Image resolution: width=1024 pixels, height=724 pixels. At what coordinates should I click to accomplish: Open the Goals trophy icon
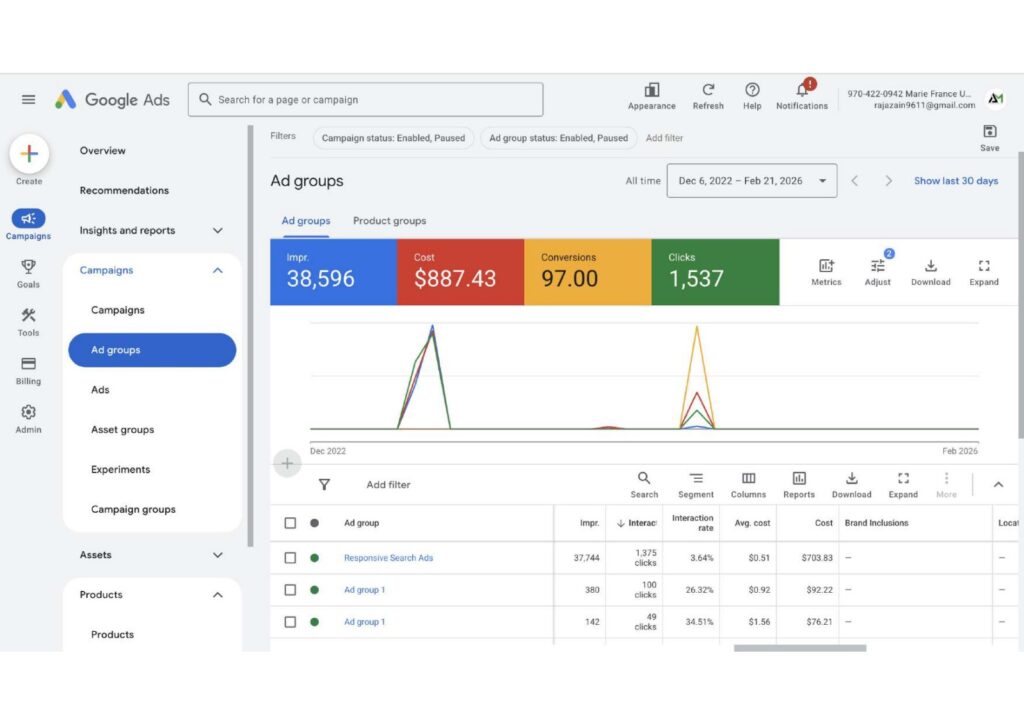point(28,266)
